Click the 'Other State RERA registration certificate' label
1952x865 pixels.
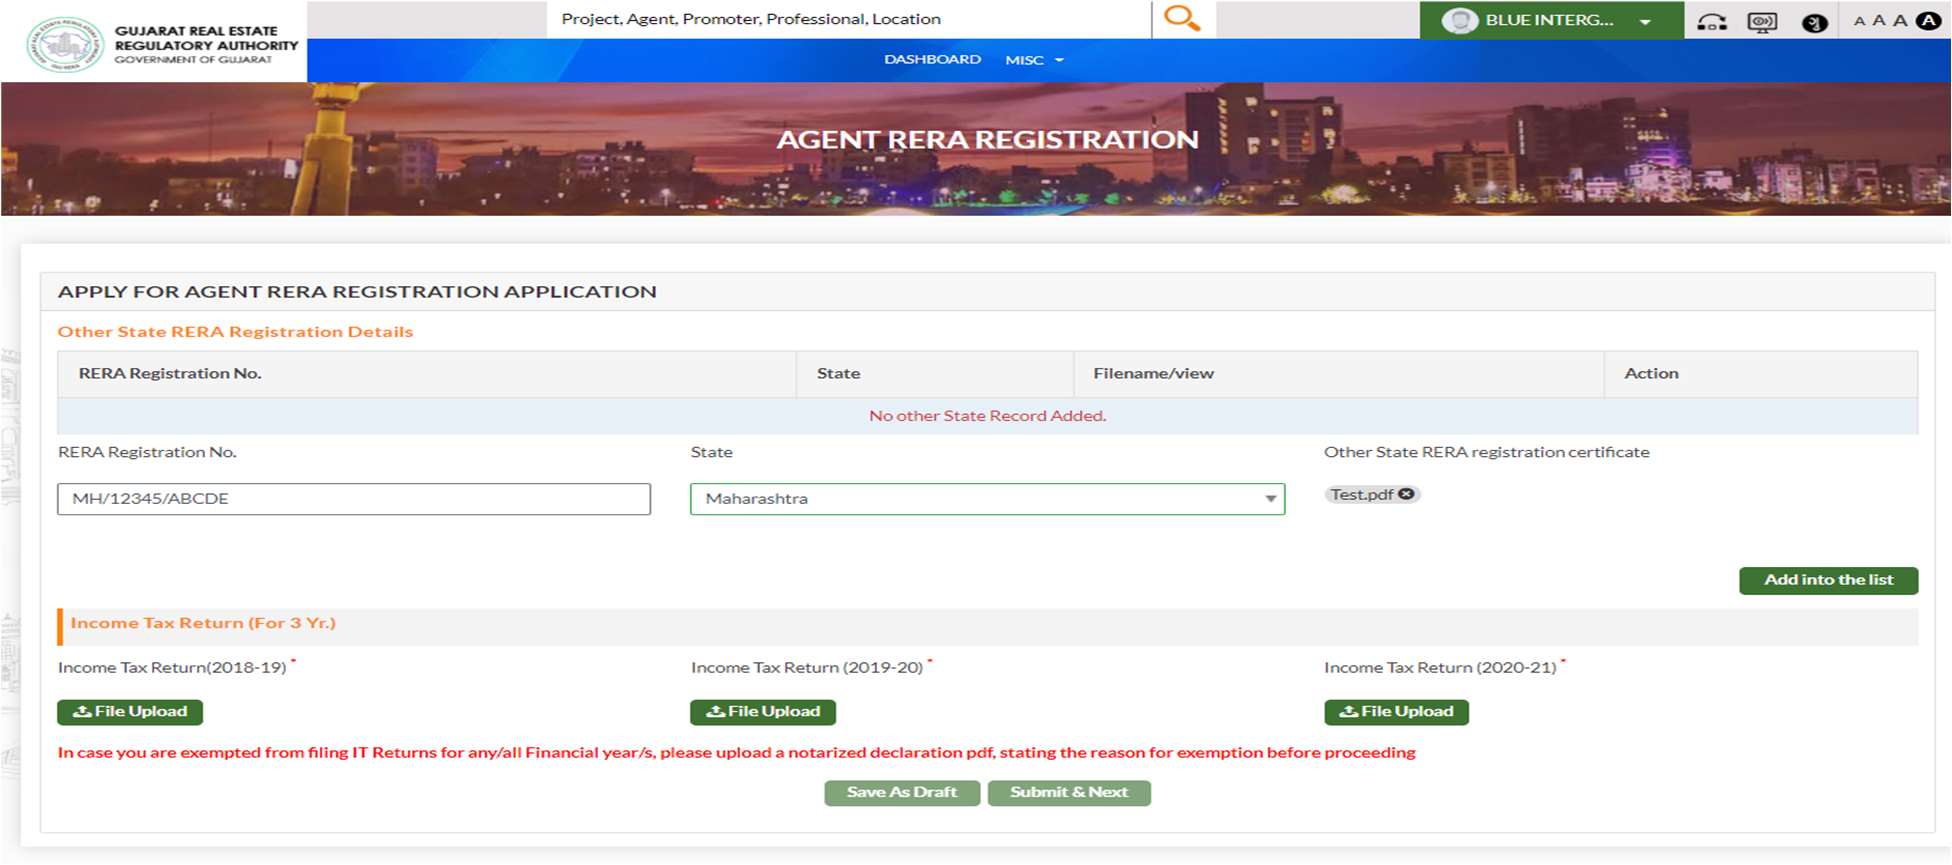pos(1486,452)
